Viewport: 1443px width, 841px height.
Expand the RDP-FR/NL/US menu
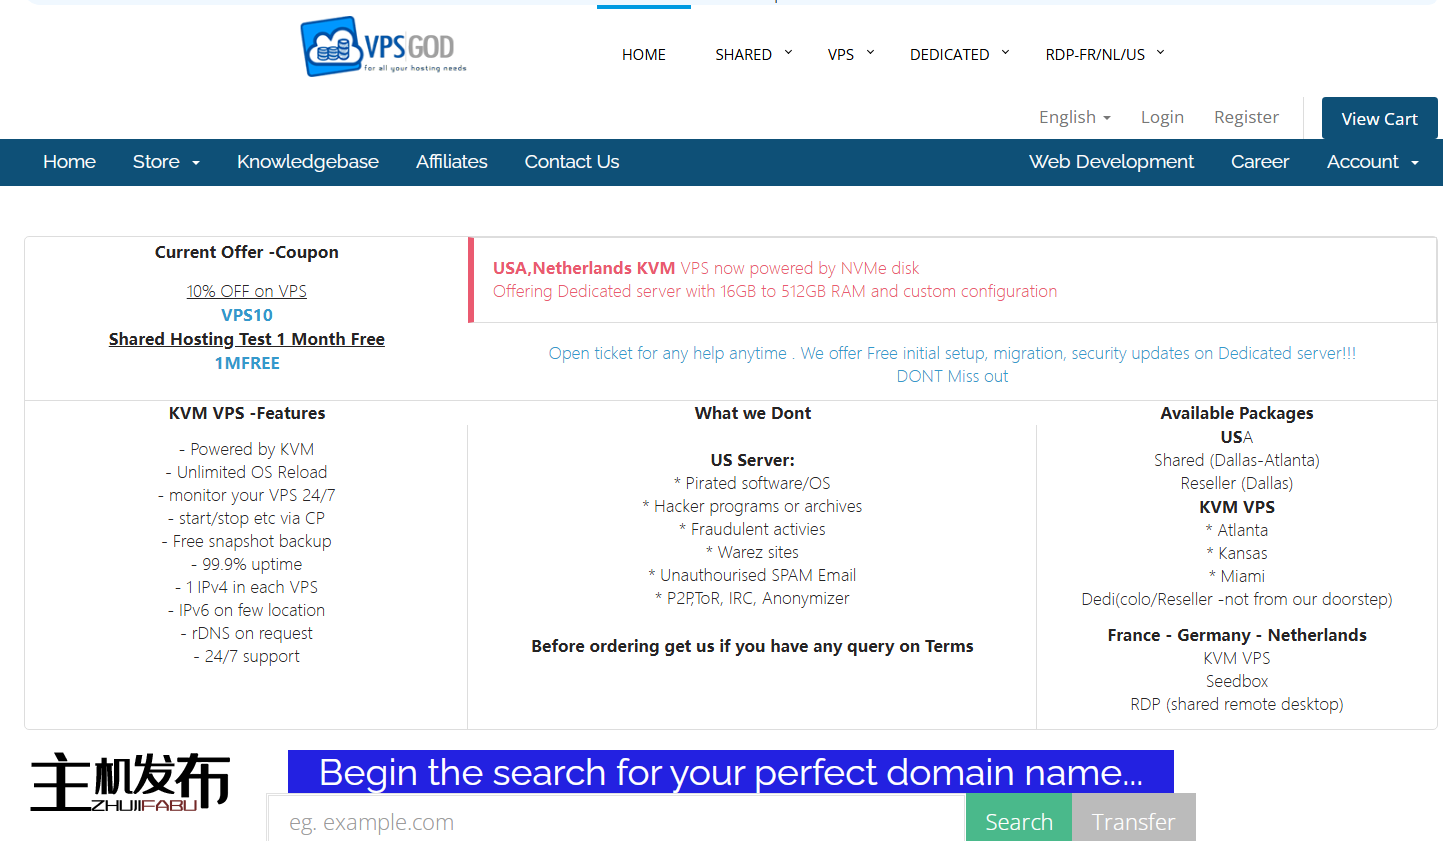[x=1104, y=54]
